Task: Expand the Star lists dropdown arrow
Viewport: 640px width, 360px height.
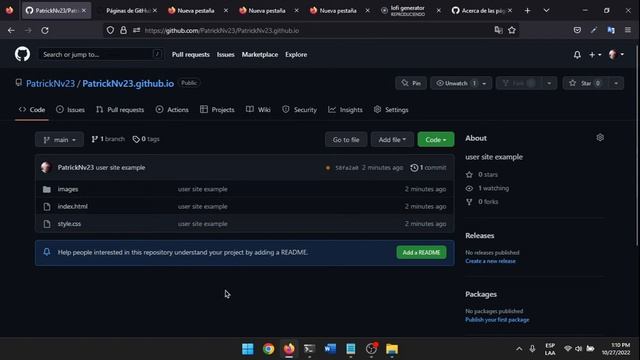Action: (616, 83)
